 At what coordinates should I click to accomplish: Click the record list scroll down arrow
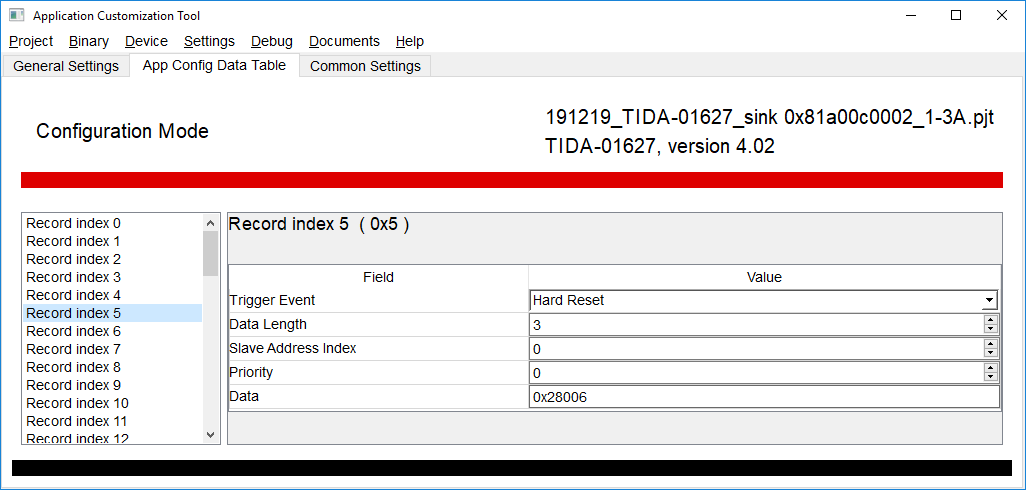210,434
